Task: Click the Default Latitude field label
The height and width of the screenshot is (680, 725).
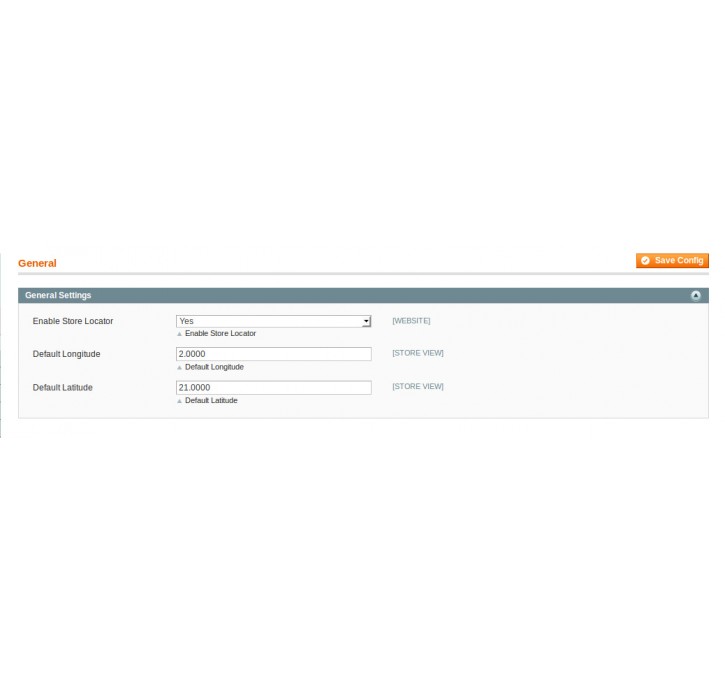Action: (62, 387)
